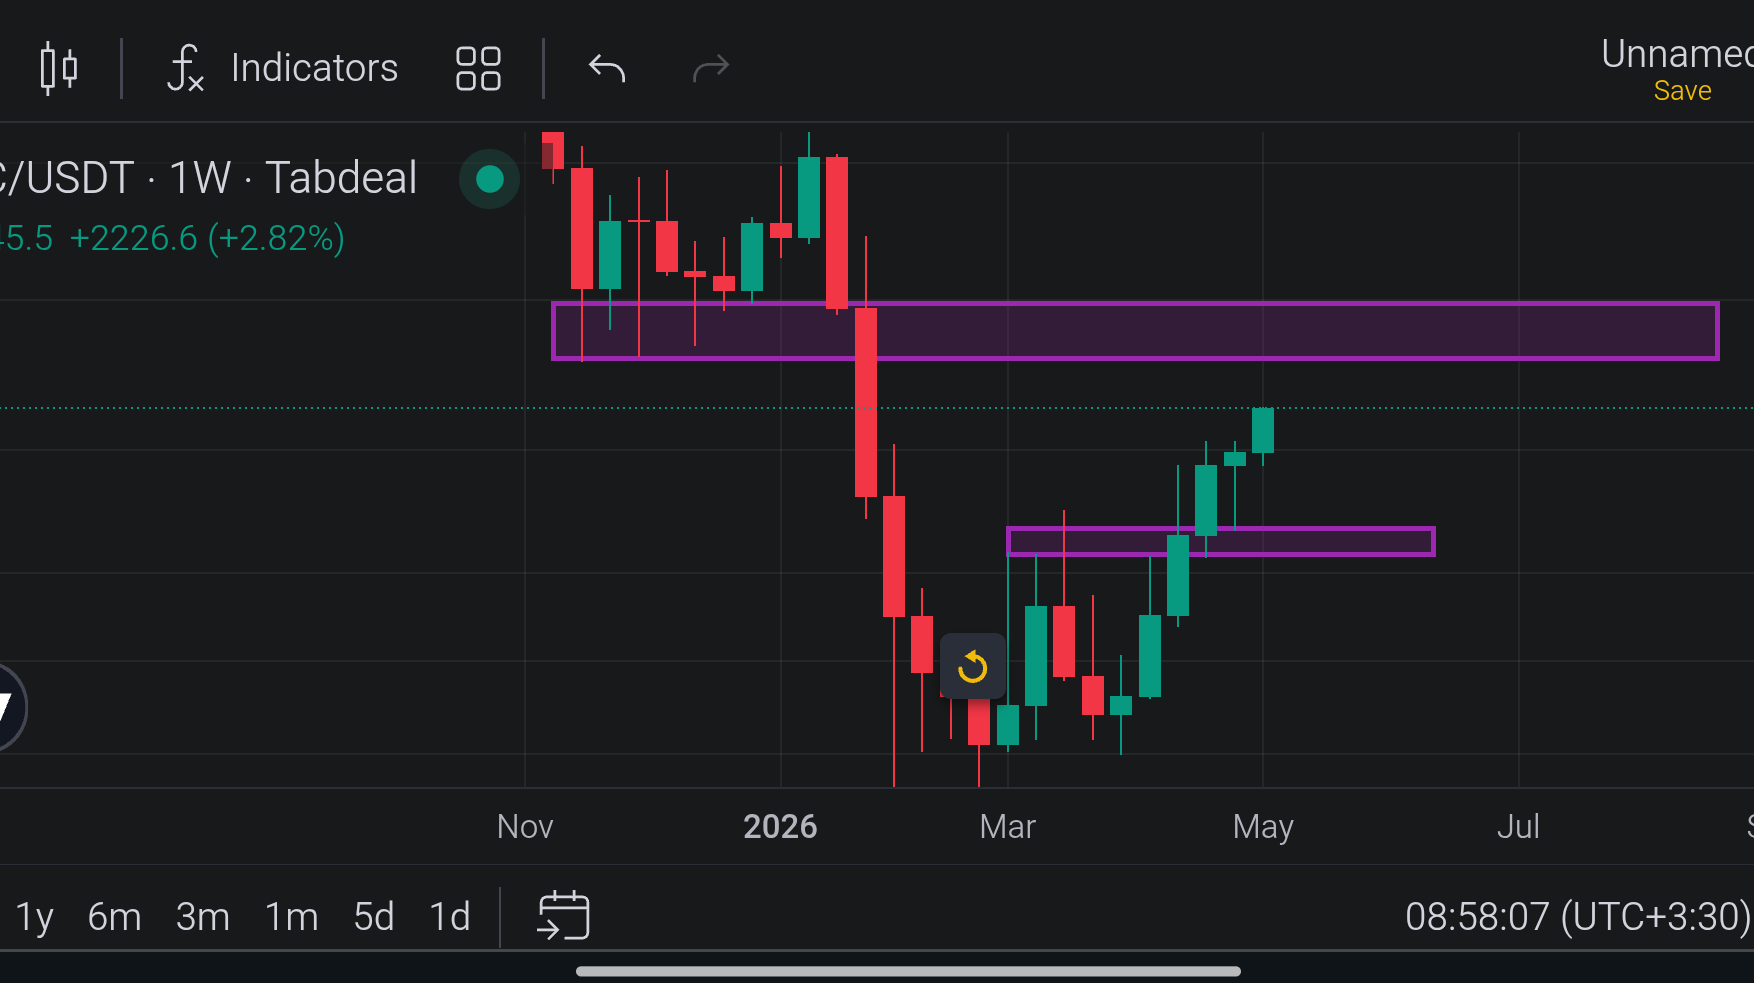1754x983 pixels.
Task: Open timezone settings at 08:58:07 (UTC+3:30)
Action: [x=1578, y=916]
